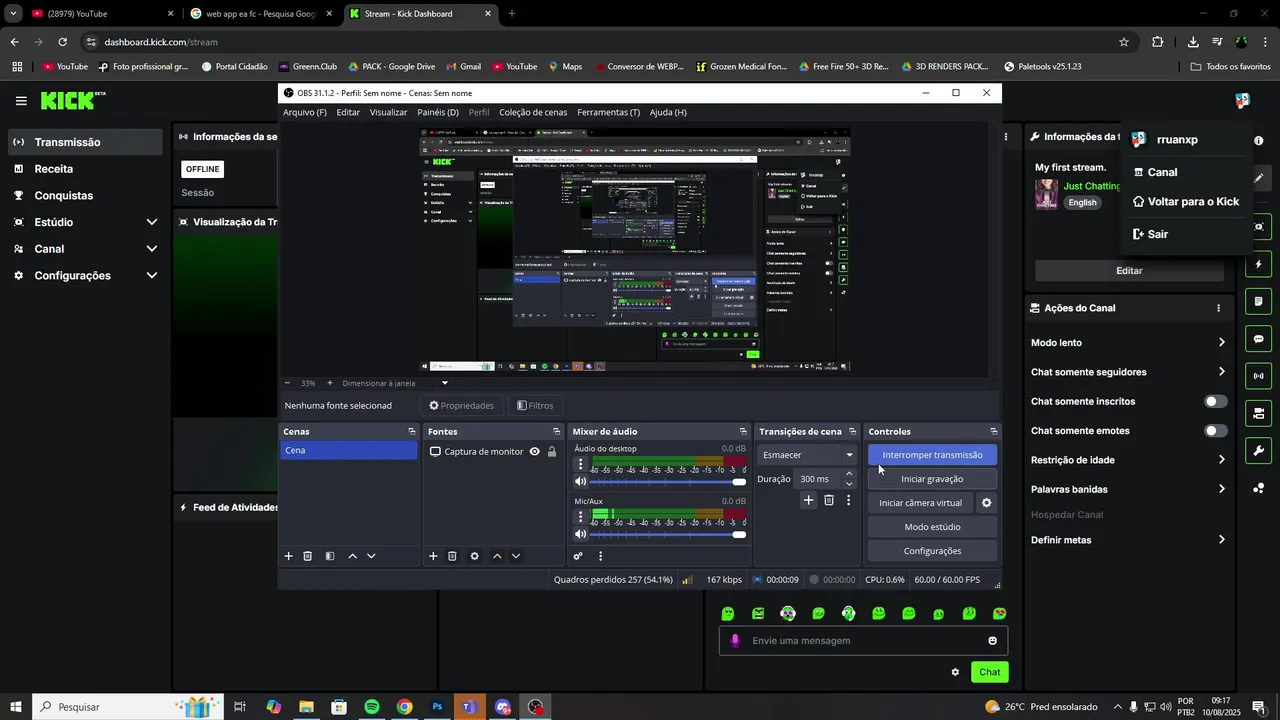Move scene up in Cenas panel

tap(352, 556)
